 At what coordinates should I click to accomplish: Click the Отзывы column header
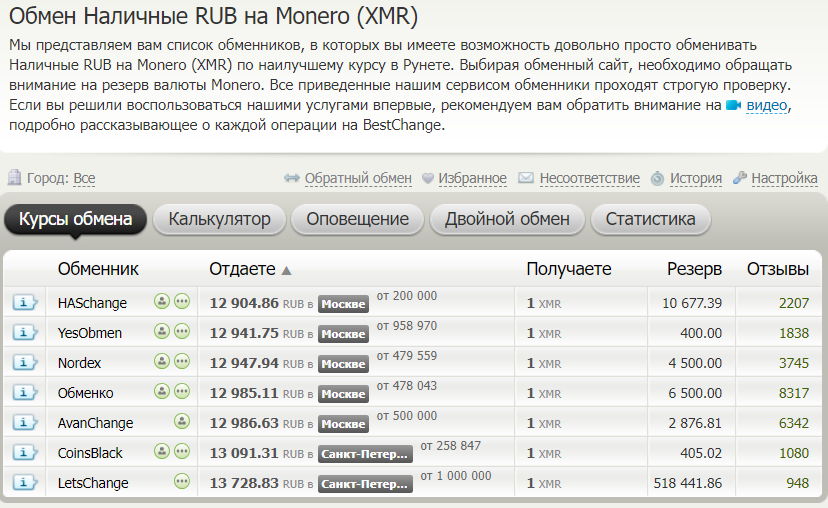point(777,269)
